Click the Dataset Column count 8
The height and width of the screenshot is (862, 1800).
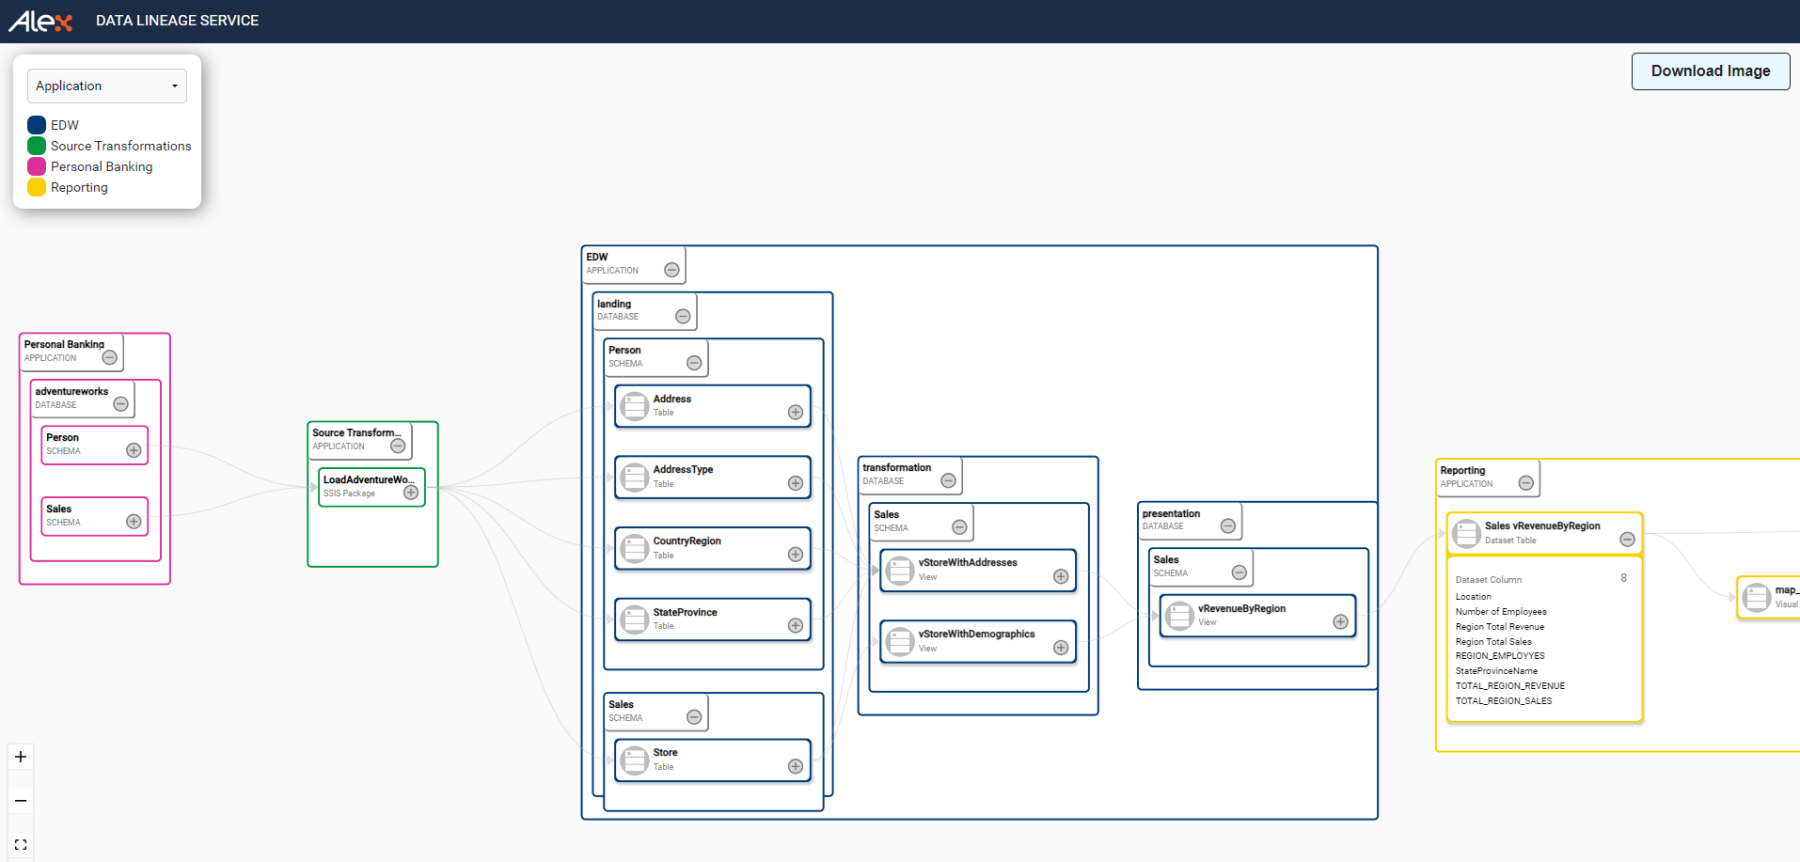coord(1623,578)
